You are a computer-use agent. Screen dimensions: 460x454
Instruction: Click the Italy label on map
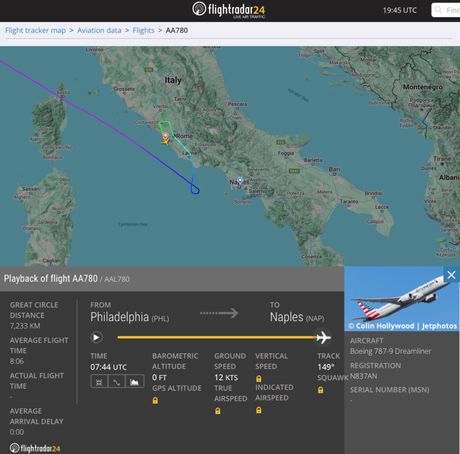tap(173, 80)
